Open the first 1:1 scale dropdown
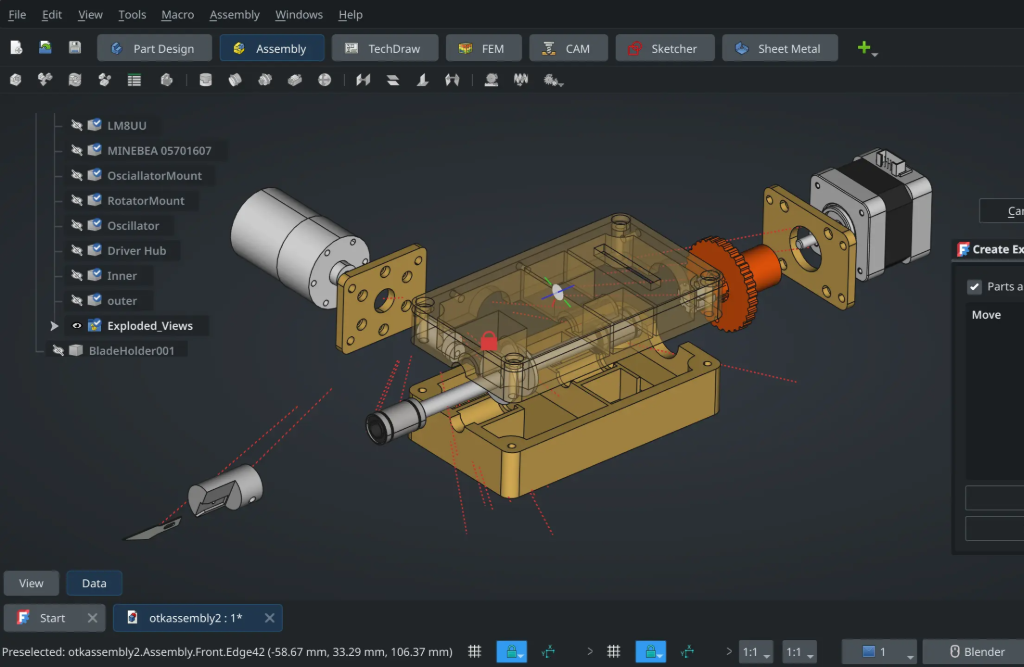1024x667 pixels. click(x=755, y=652)
